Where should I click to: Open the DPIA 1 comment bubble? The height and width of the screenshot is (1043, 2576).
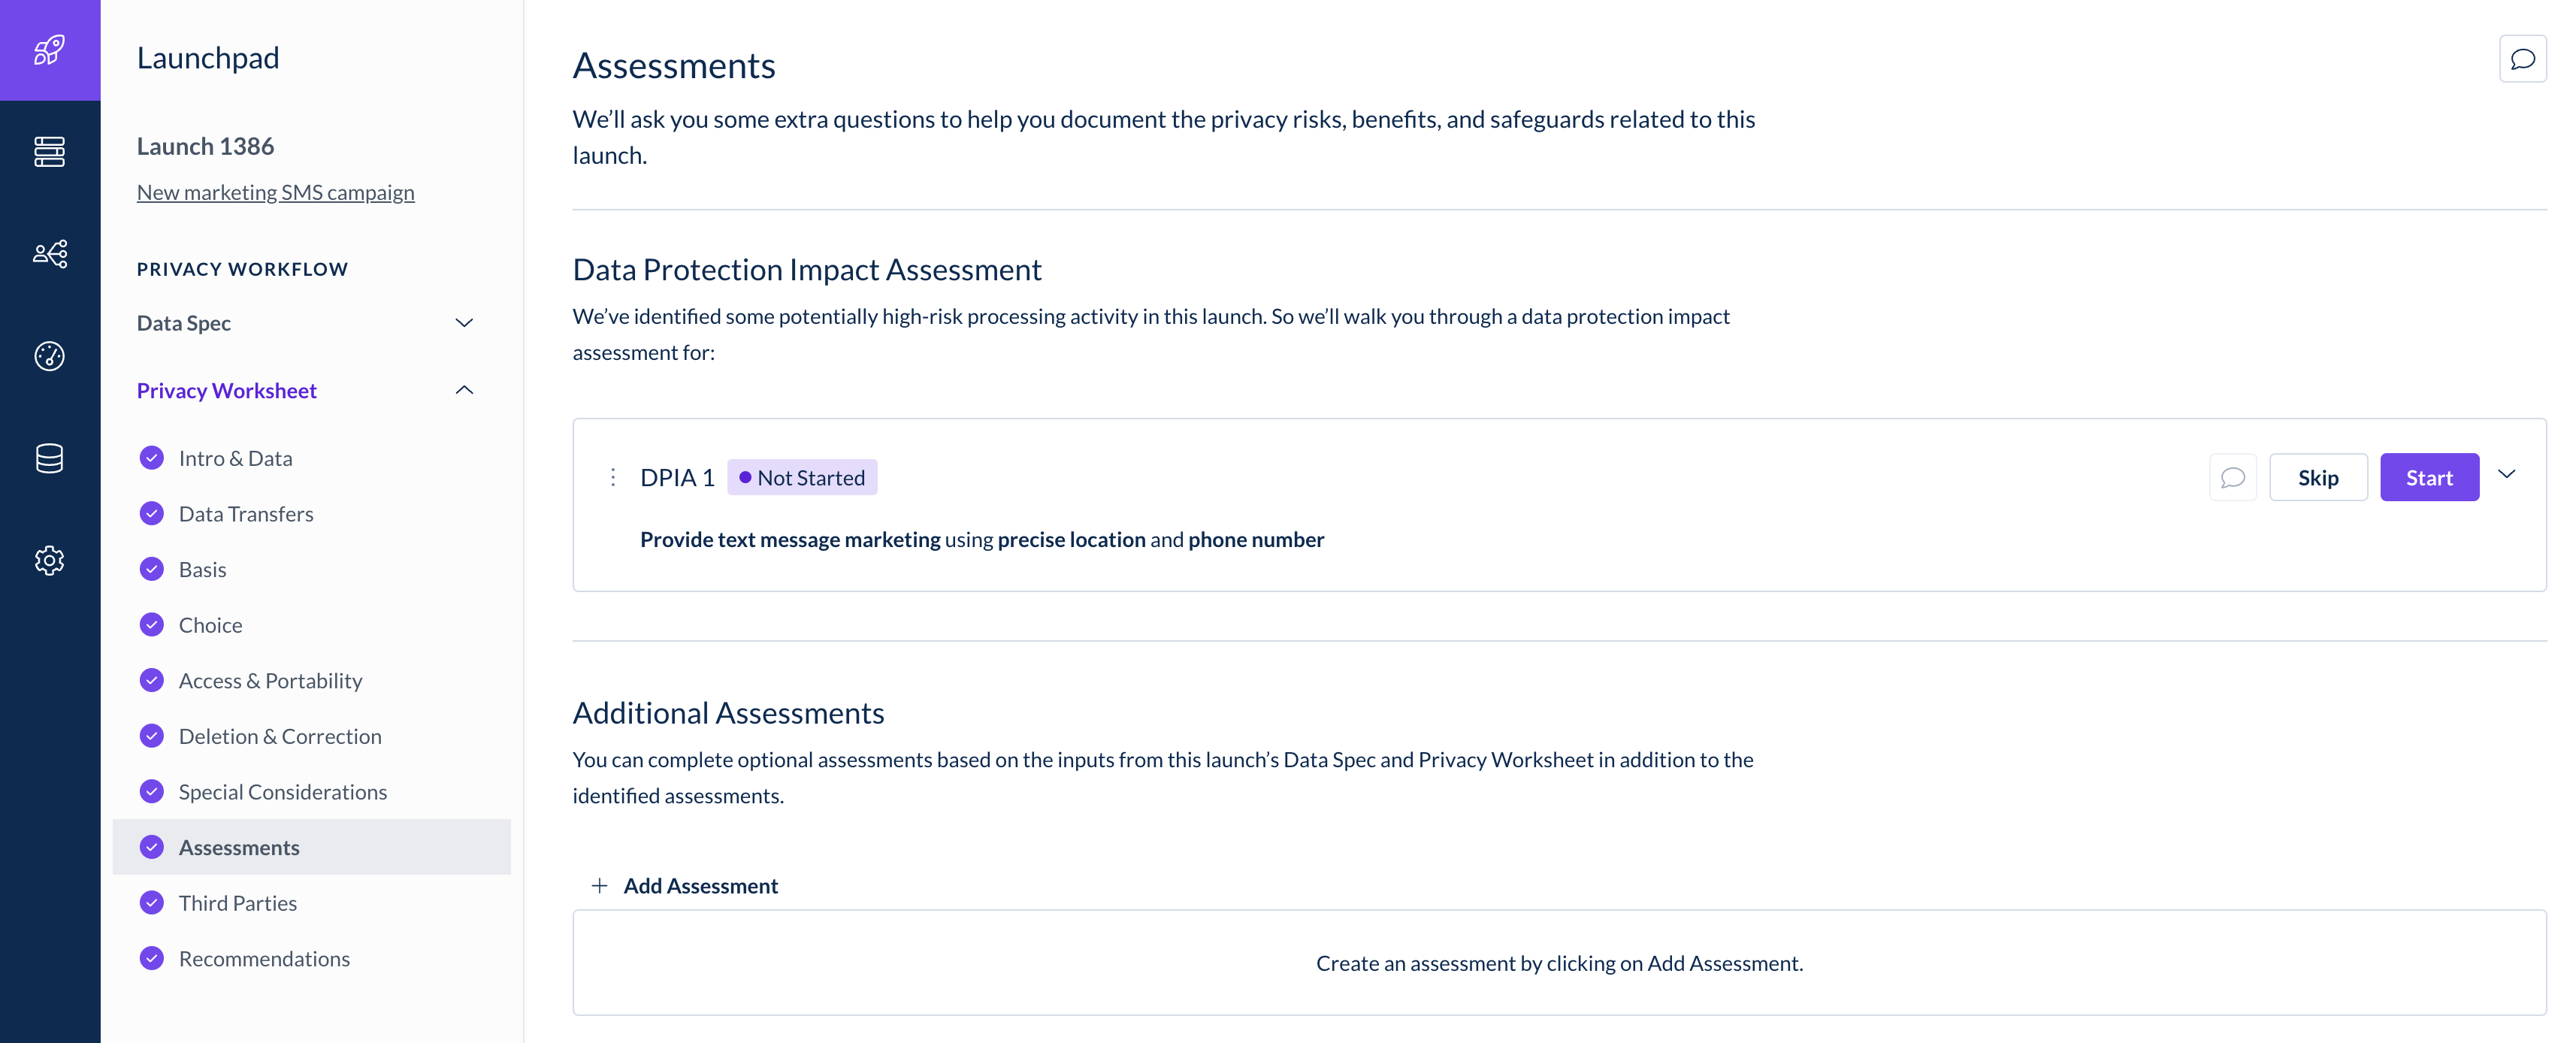[x=2232, y=477]
